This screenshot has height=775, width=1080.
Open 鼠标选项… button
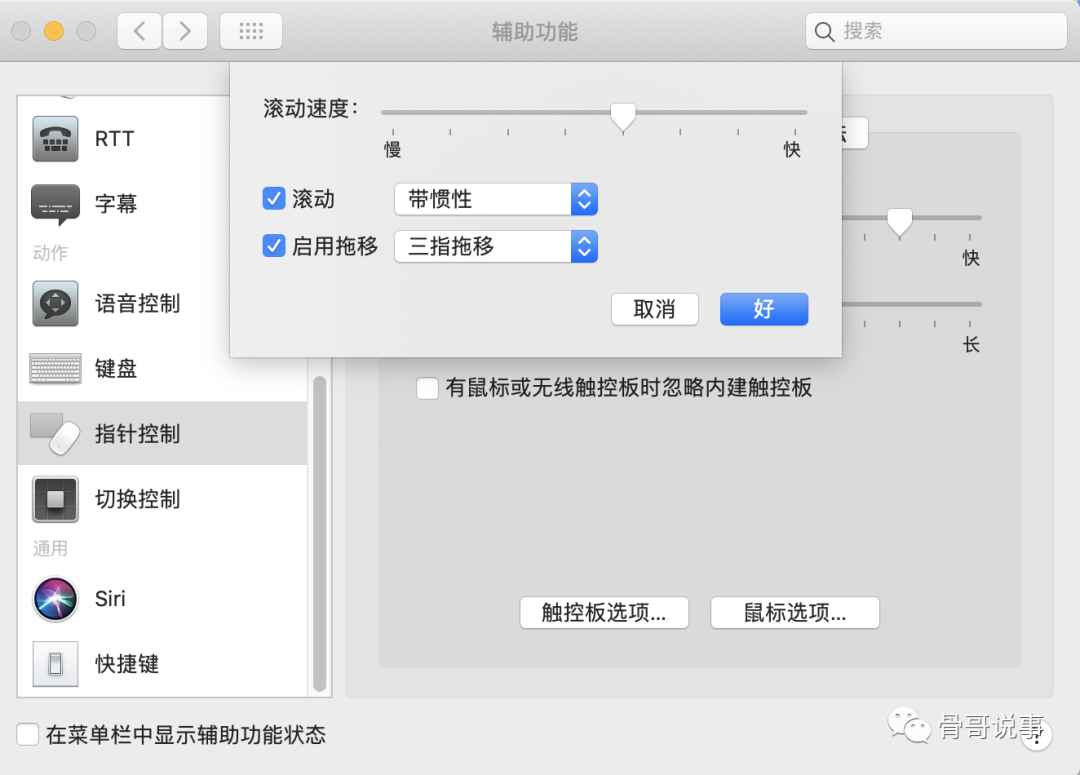point(795,612)
